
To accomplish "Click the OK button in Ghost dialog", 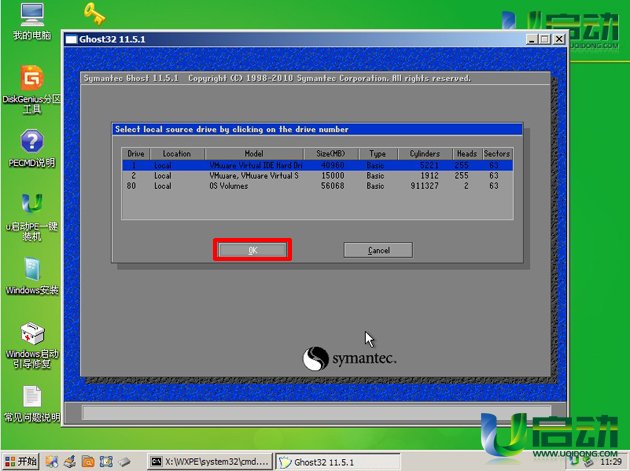I will point(252,250).
